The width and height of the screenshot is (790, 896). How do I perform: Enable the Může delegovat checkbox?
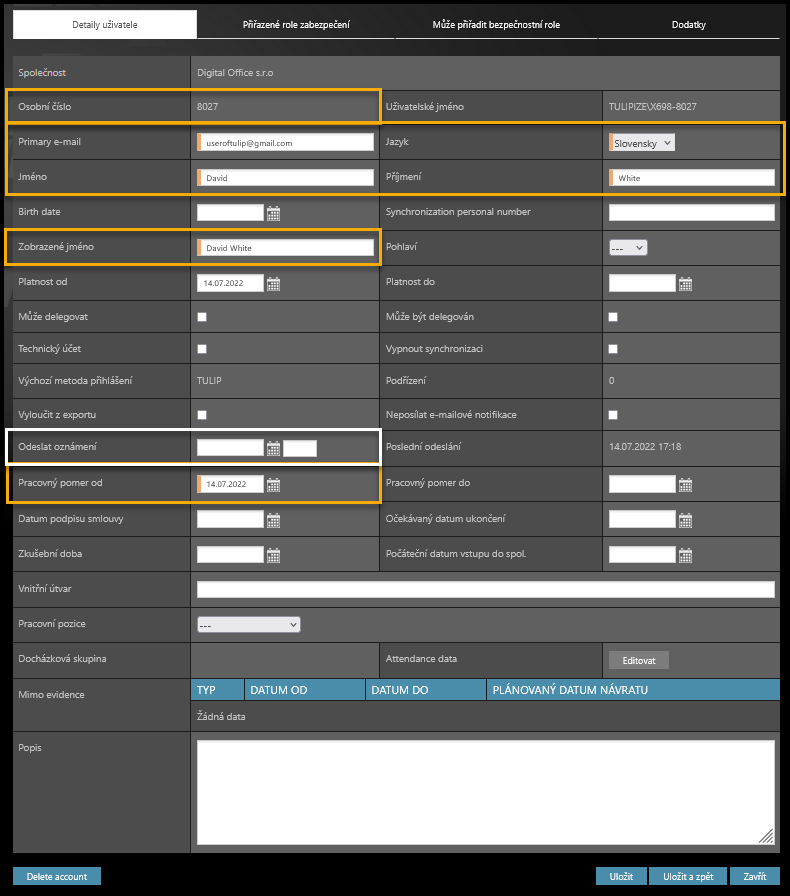(202, 317)
